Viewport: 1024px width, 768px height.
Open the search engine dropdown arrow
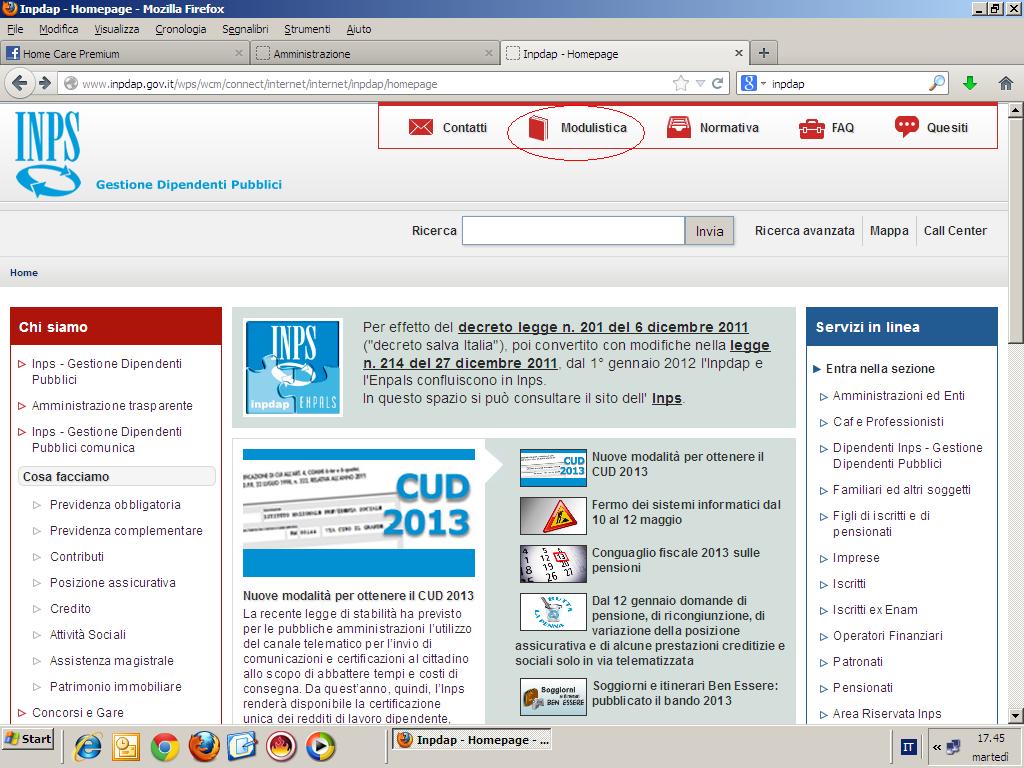(763, 84)
